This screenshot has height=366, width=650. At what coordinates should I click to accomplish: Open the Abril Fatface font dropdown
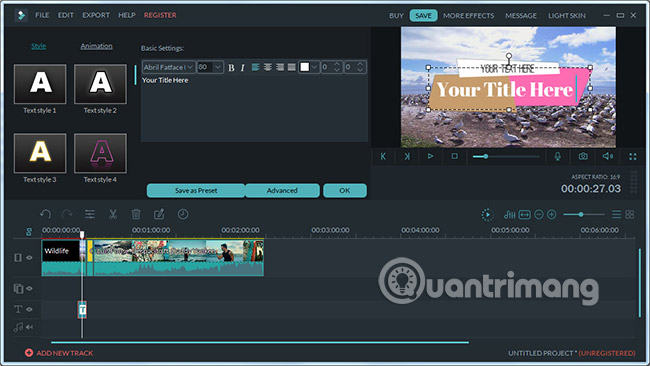[x=169, y=67]
